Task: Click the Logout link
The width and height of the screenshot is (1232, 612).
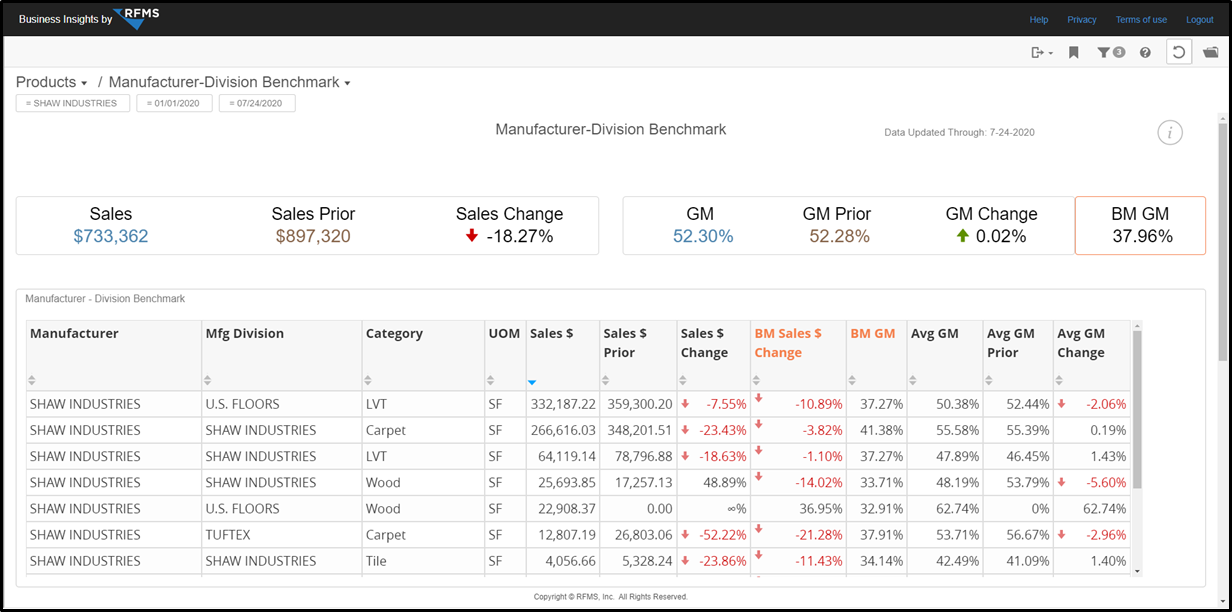Action: coord(1200,20)
